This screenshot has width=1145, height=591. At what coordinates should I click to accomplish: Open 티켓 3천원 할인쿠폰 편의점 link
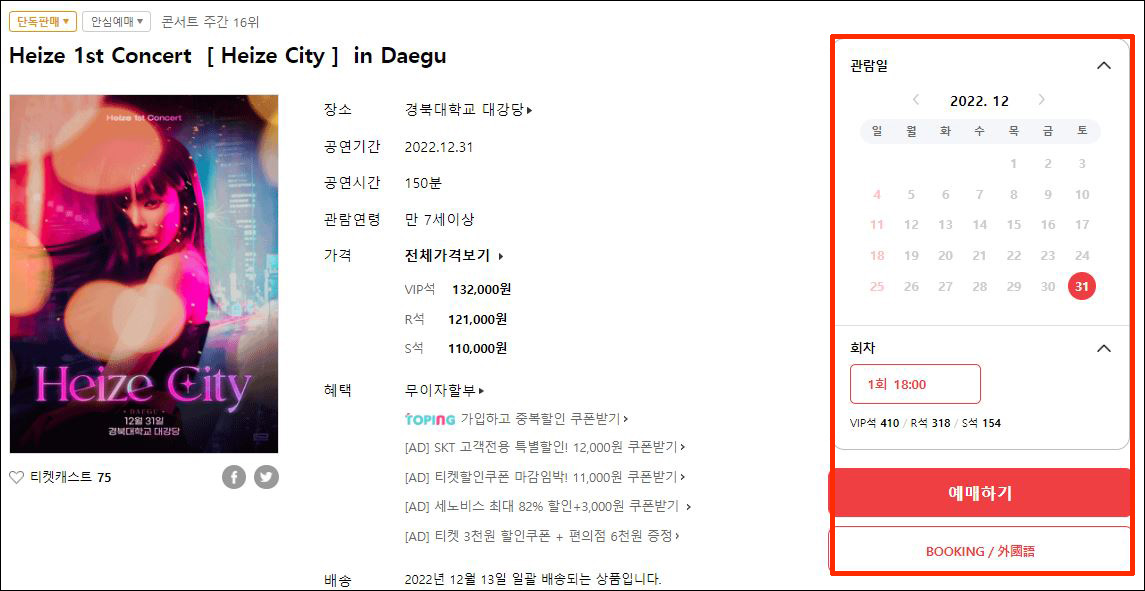541,536
